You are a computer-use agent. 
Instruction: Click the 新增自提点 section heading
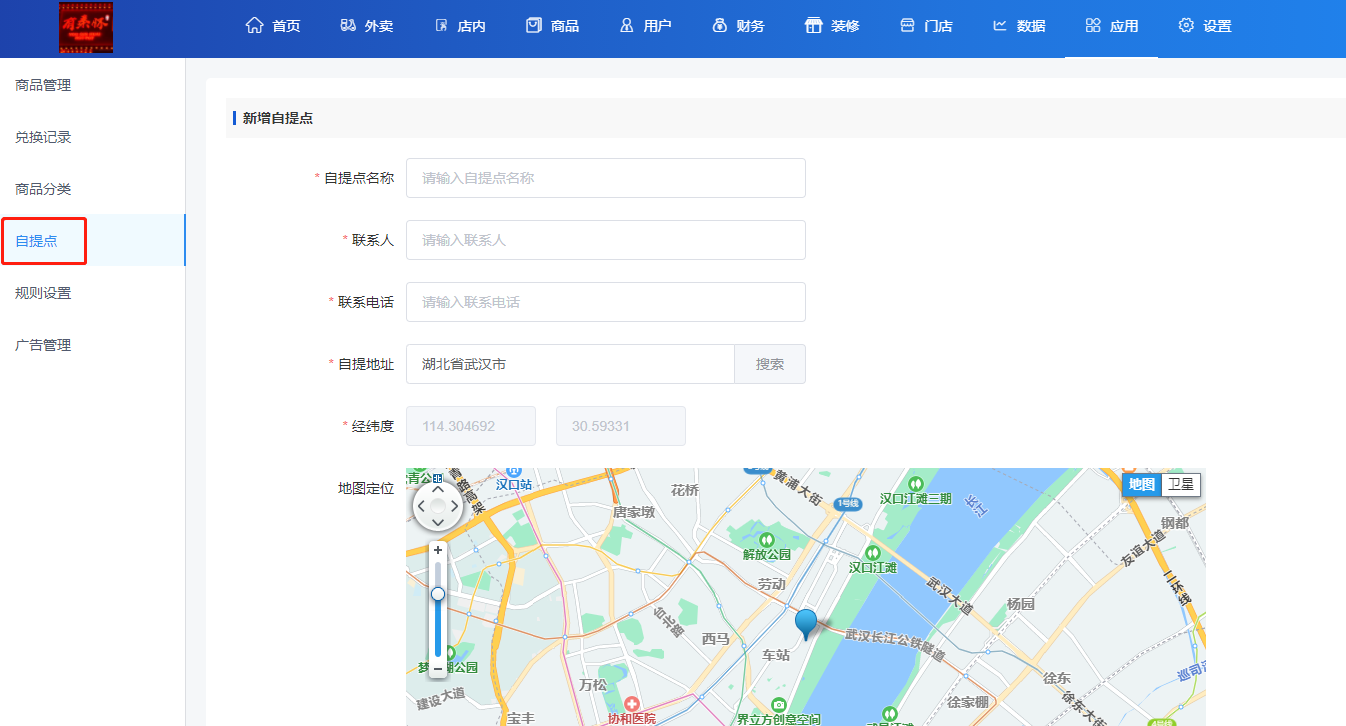(278, 118)
